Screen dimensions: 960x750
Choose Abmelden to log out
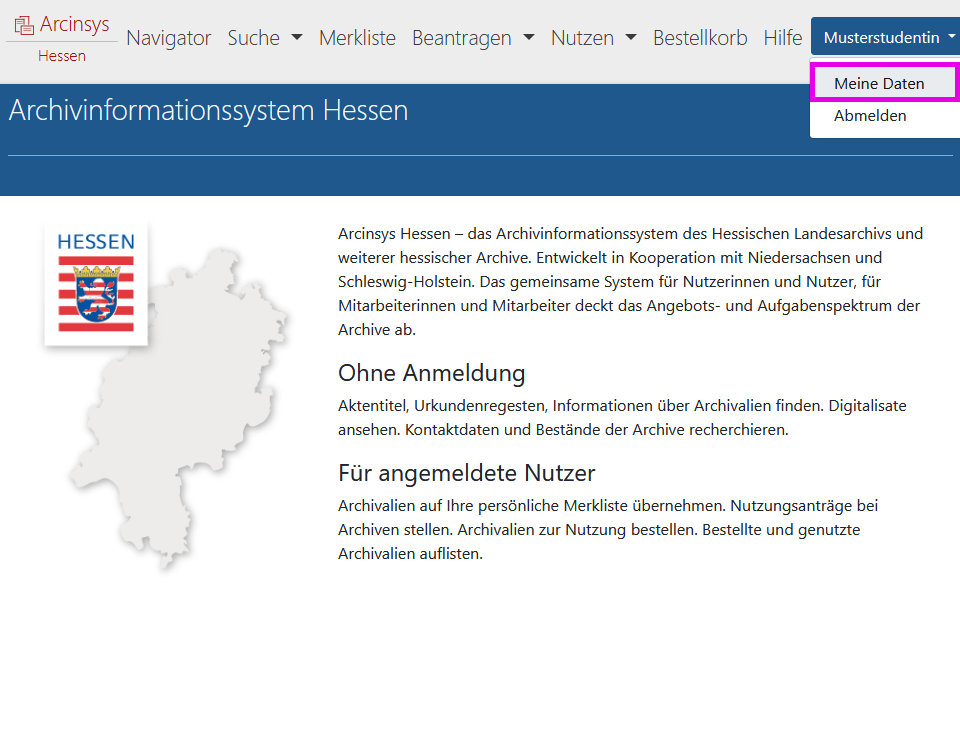coord(885,116)
